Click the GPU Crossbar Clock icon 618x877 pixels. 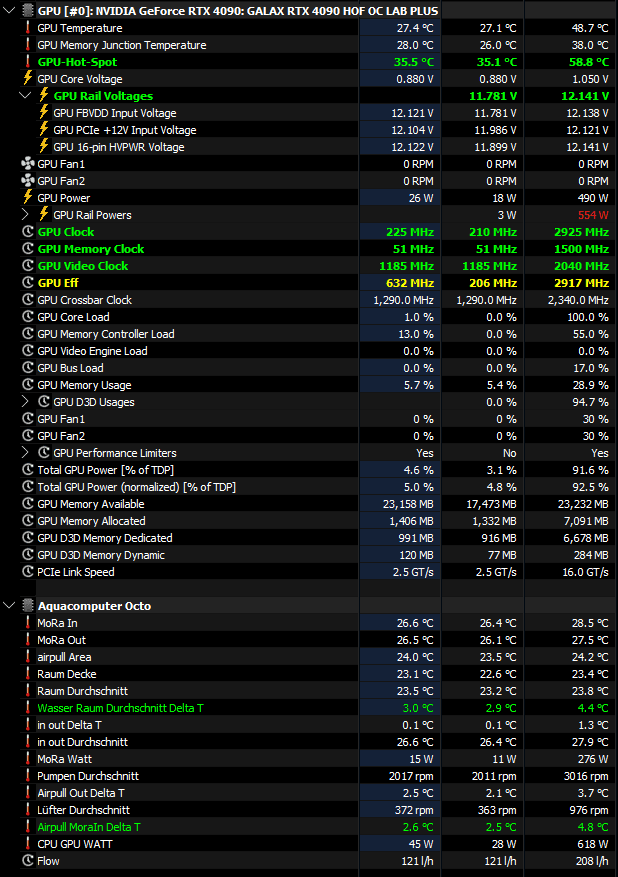(x=27, y=299)
